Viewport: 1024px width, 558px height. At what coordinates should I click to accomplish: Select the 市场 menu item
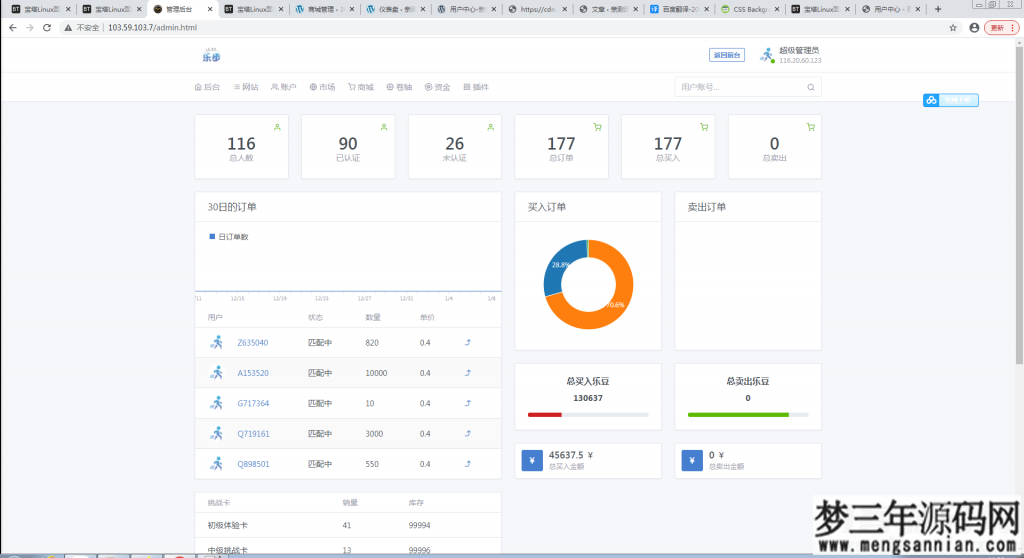coord(322,87)
